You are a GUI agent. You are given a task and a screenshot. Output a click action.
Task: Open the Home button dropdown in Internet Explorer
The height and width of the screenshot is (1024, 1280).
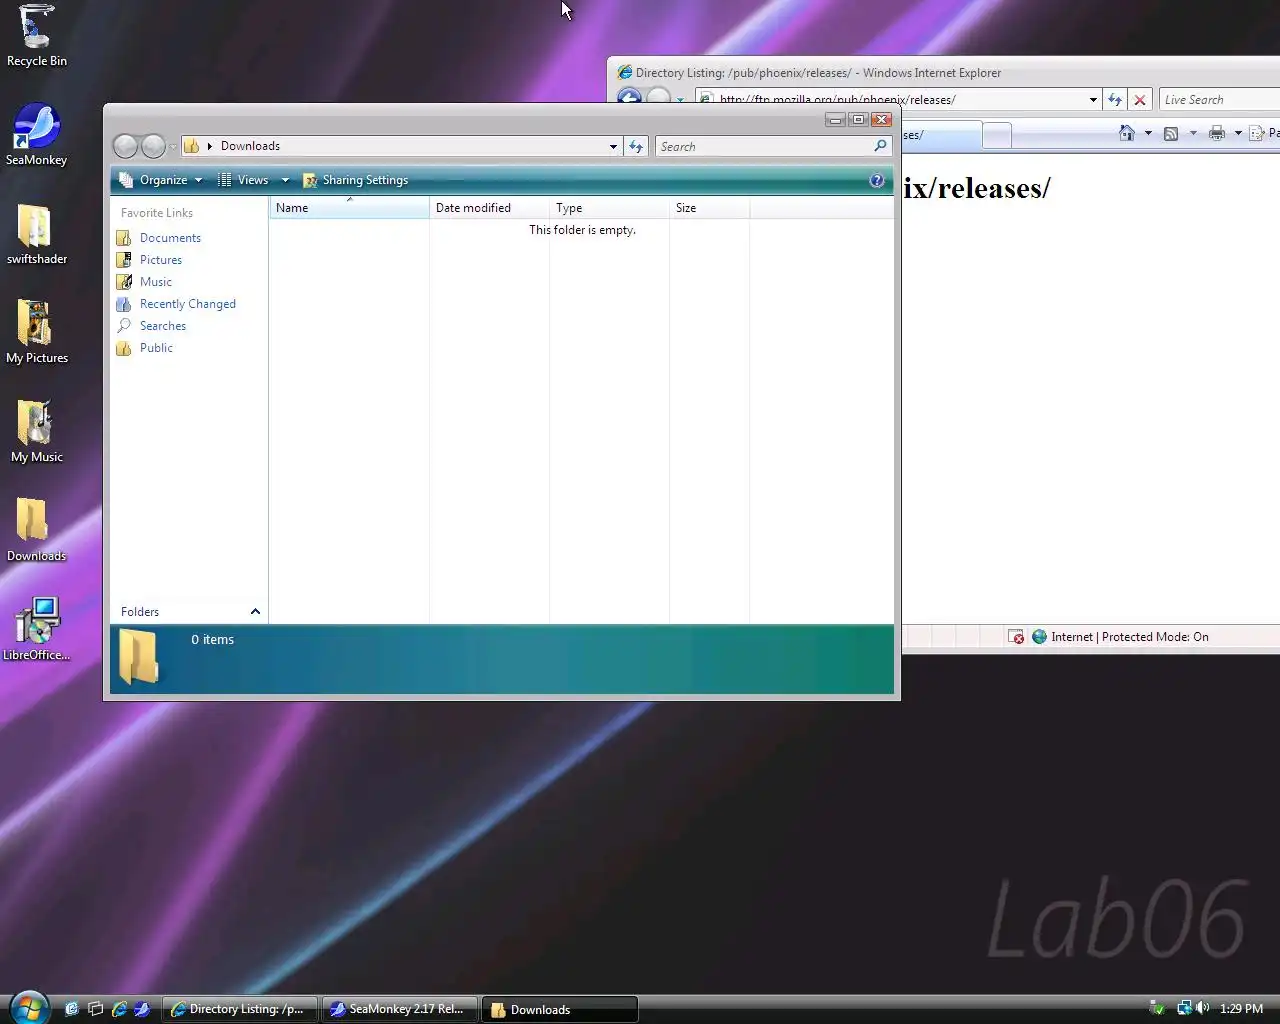point(1148,133)
